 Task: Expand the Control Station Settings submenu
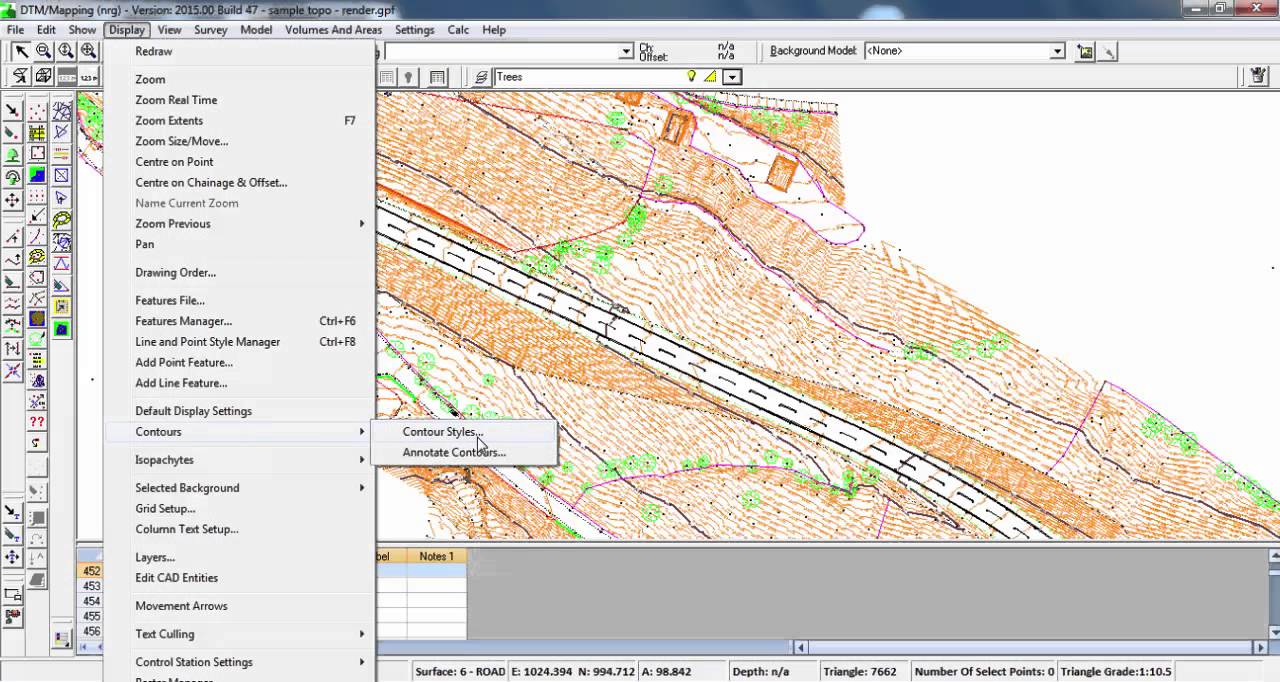[x=239, y=662]
